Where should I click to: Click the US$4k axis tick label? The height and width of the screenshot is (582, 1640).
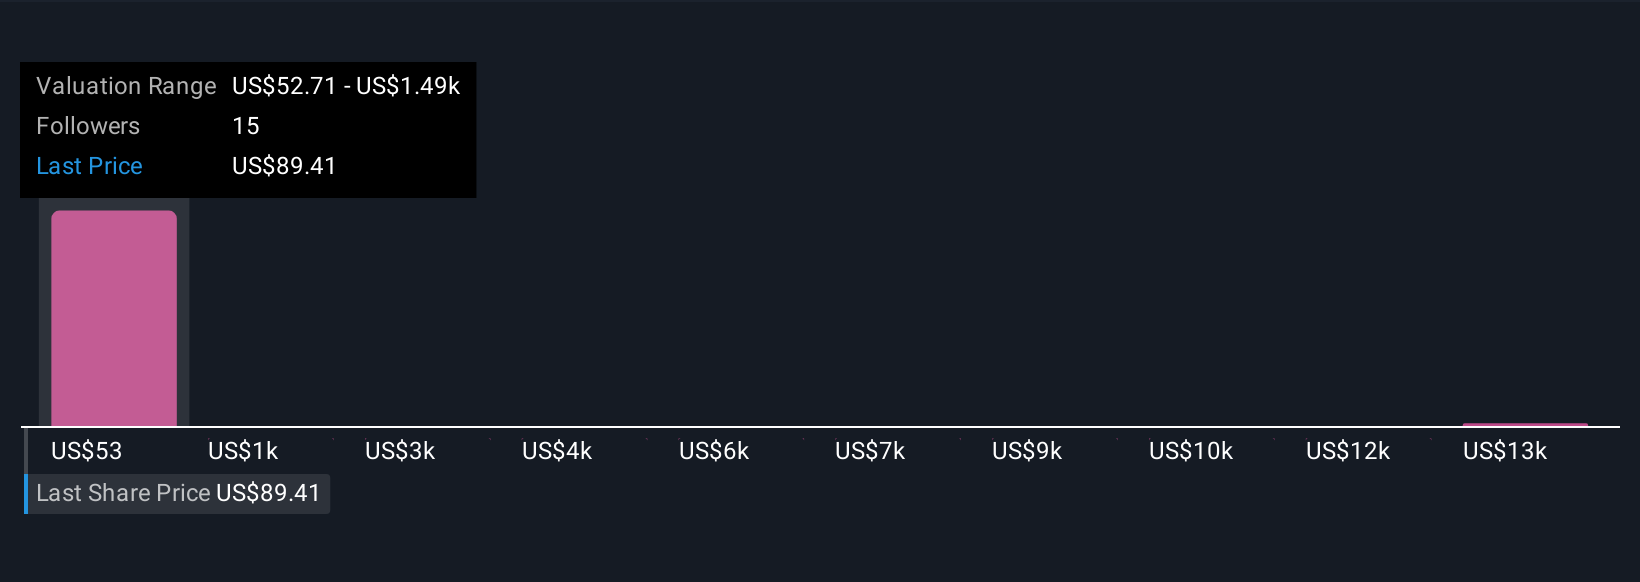click(557, 451)
